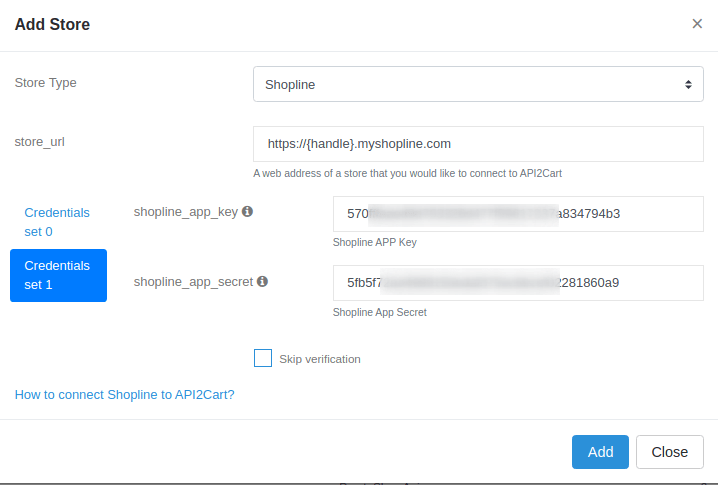Screen dimensions: 718x485
Task: Click info icon beside shopline_app_secret label
Action: (x=262, y=282)
